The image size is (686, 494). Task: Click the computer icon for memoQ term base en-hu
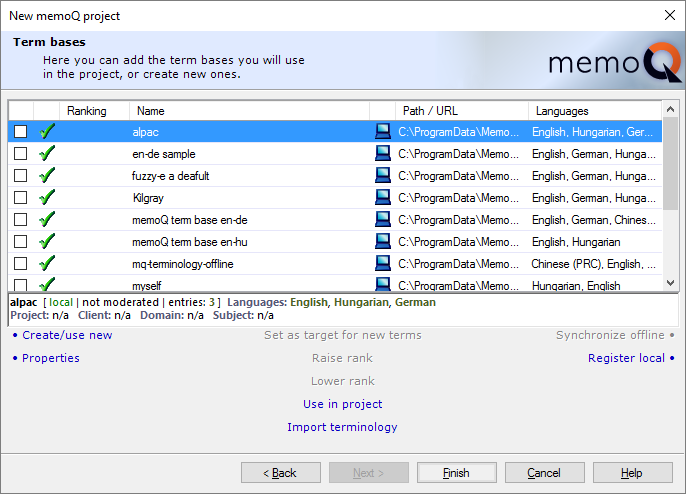click(383, 242)
